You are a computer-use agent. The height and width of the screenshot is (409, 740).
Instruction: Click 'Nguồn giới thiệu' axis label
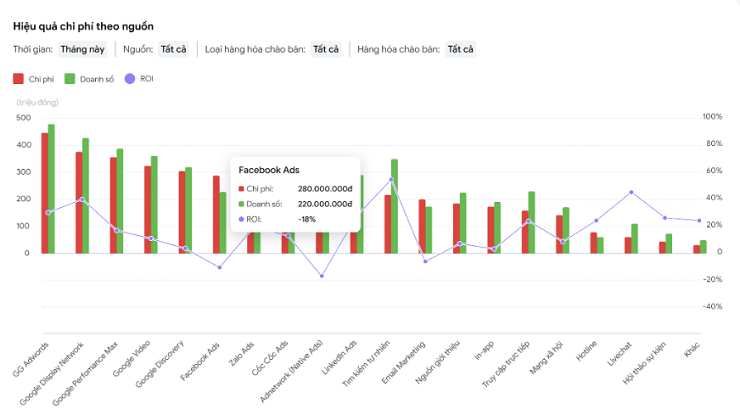[x=437, y=362]
